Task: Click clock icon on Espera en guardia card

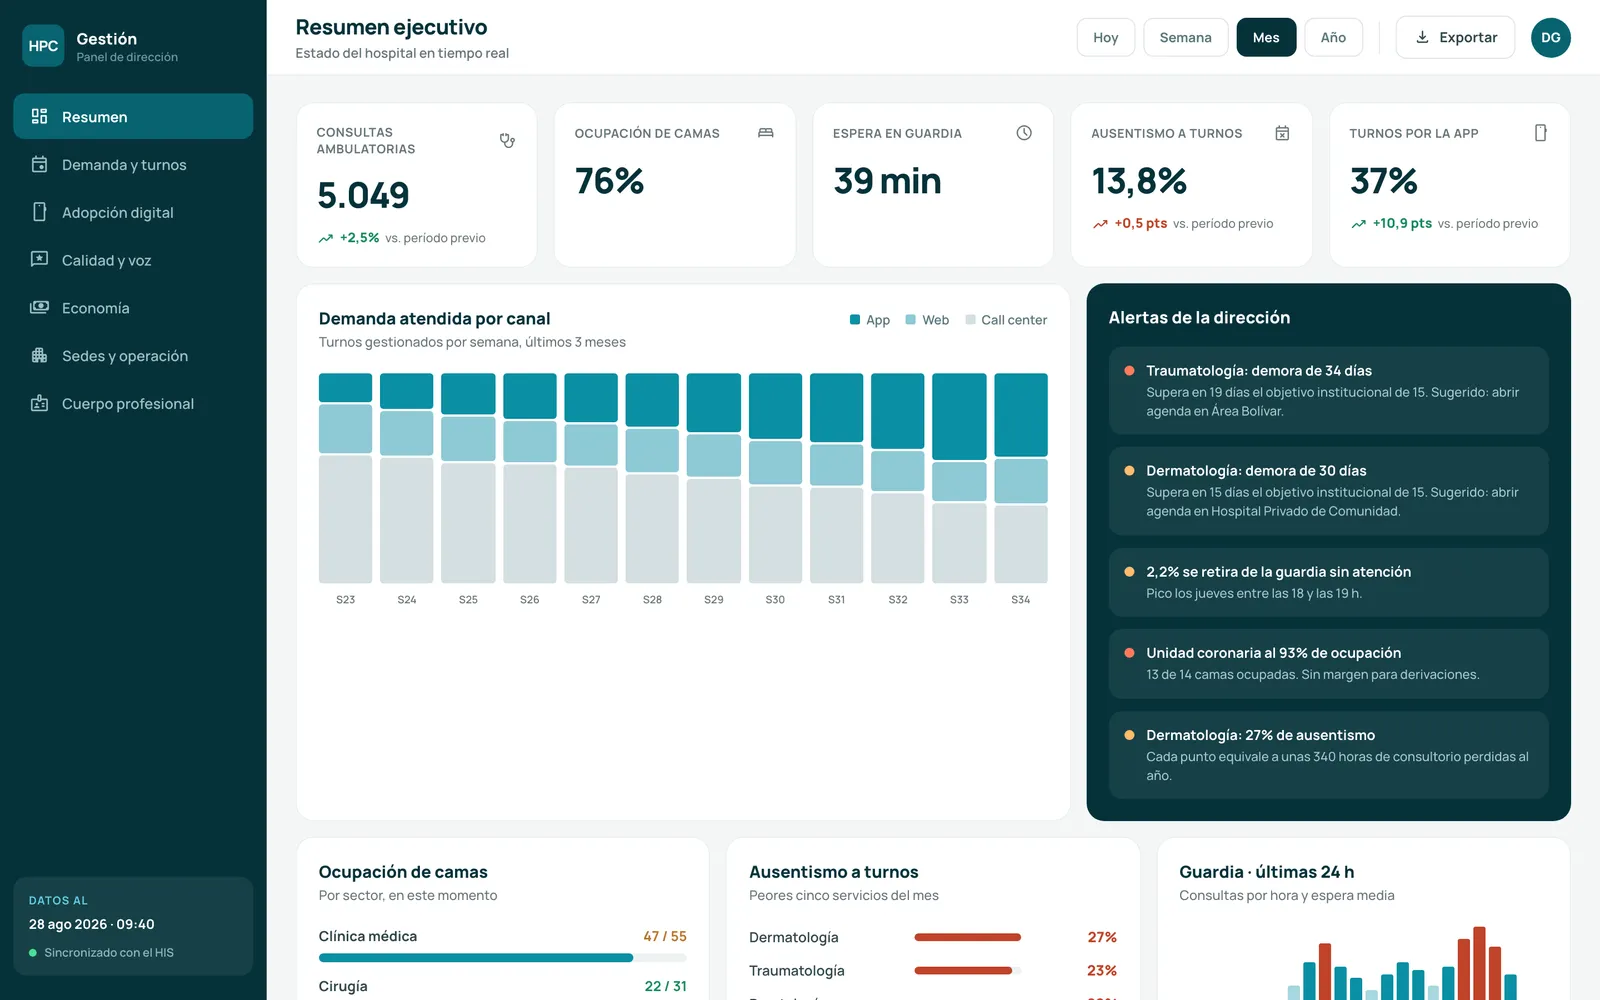Action: pyautogui.click(x=1024, y=133)
